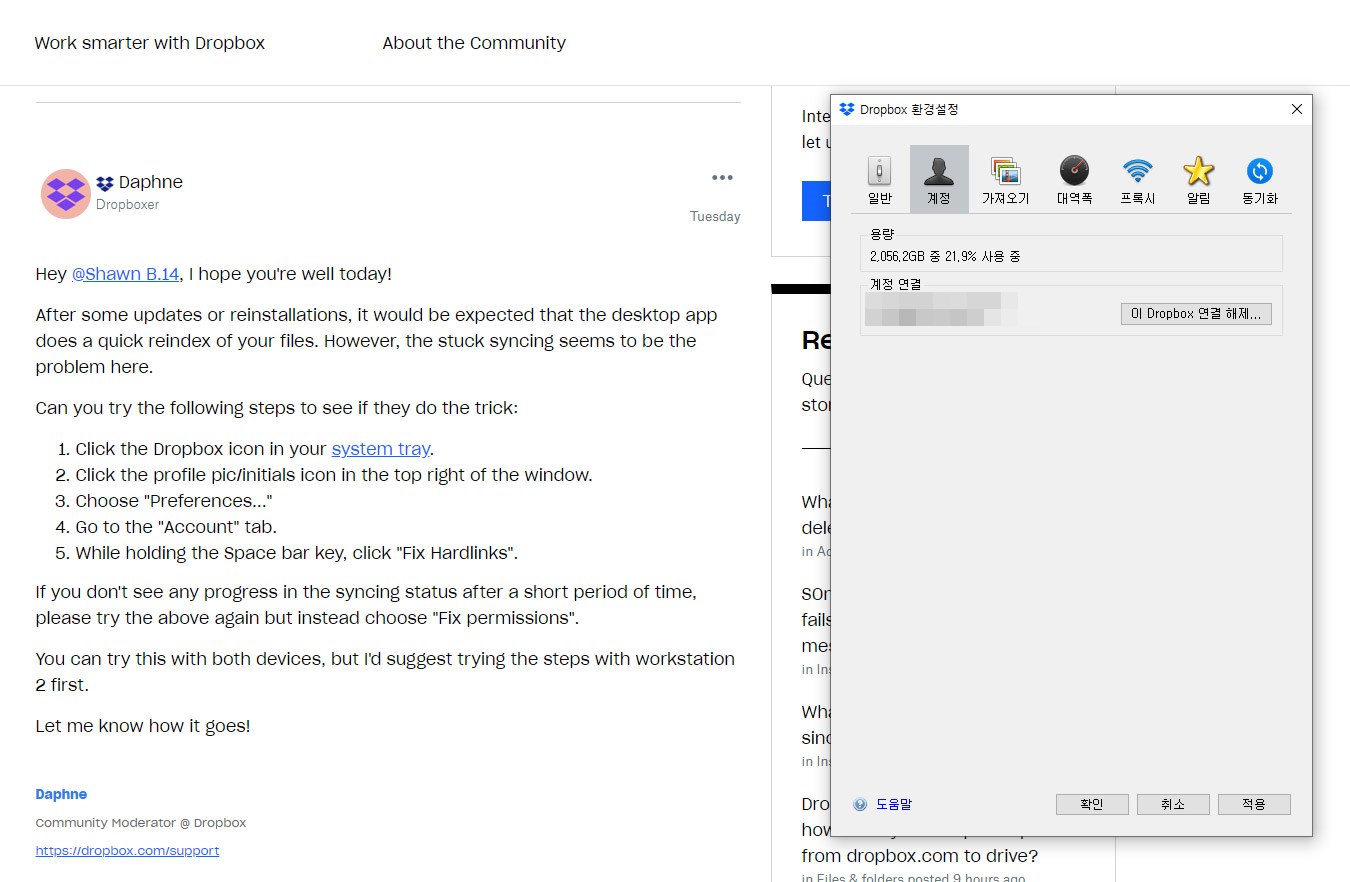The width and height of the screenshot is (1350, 882).
Task: Click the 'Let me know how it goes!' line
Action: coord(143,726)
